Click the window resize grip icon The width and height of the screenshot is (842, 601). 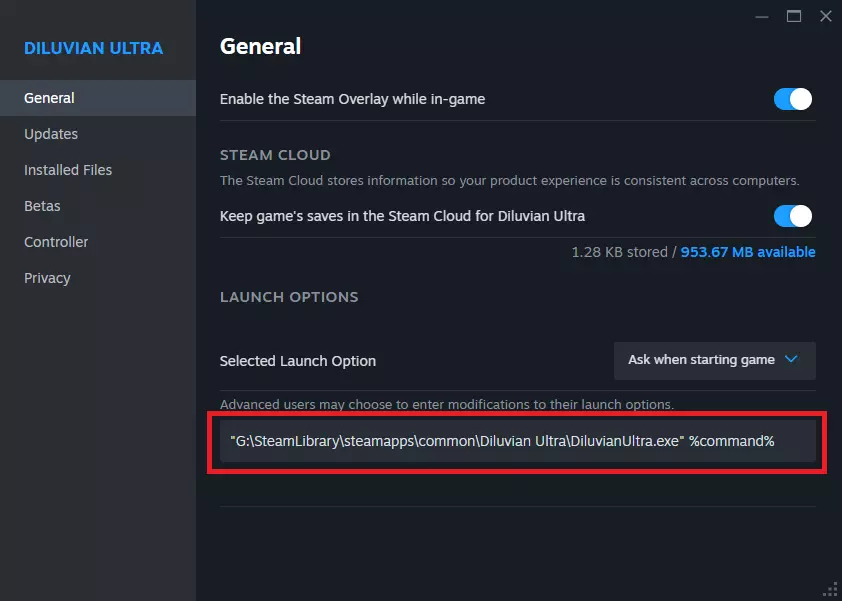click(x=829, y=589)
